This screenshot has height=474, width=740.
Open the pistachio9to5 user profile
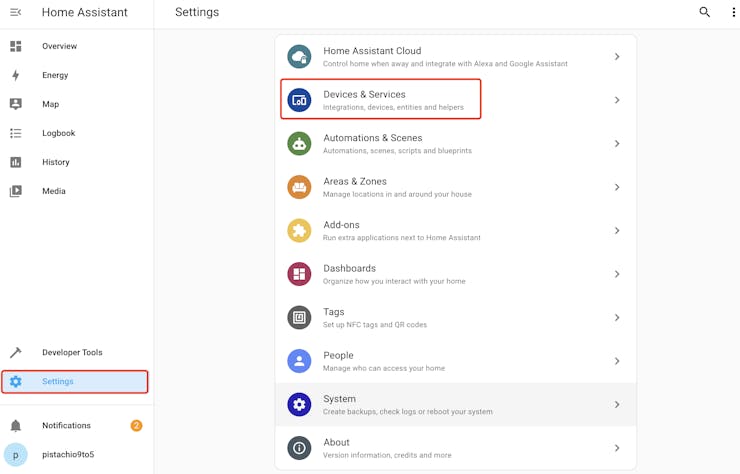click(x=68, y=455)
